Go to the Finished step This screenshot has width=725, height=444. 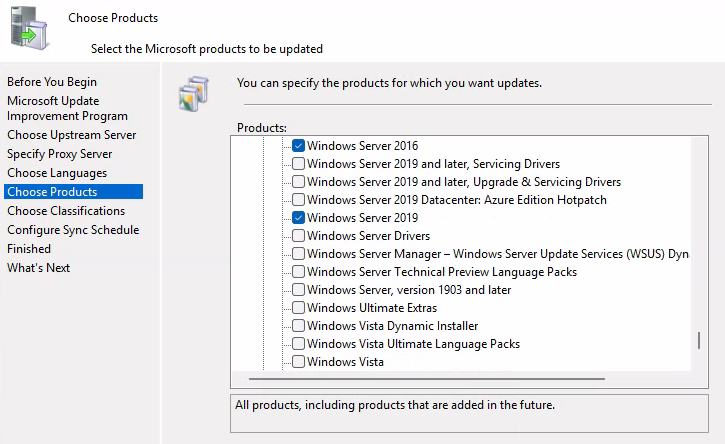(29, 249)
